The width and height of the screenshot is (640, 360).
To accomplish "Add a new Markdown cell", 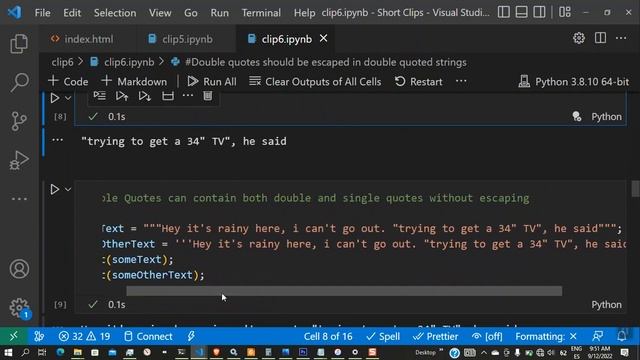I will pos(134,82).
